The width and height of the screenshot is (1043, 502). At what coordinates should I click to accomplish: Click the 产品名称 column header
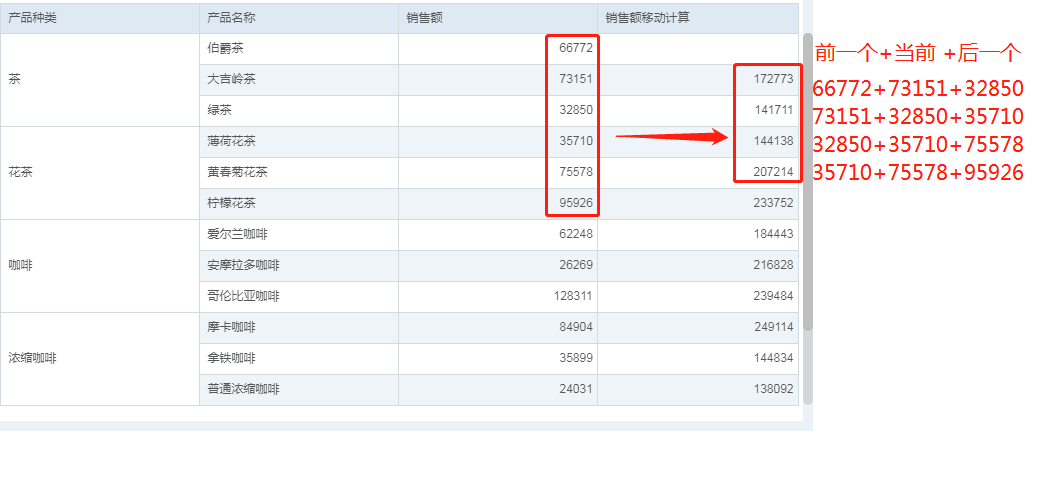tap(299, 18)
